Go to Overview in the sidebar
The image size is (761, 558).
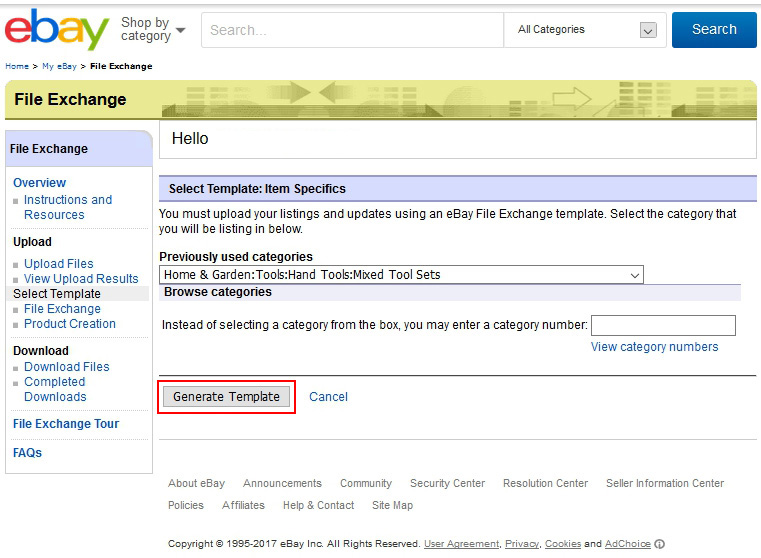[x=39, y=183]
